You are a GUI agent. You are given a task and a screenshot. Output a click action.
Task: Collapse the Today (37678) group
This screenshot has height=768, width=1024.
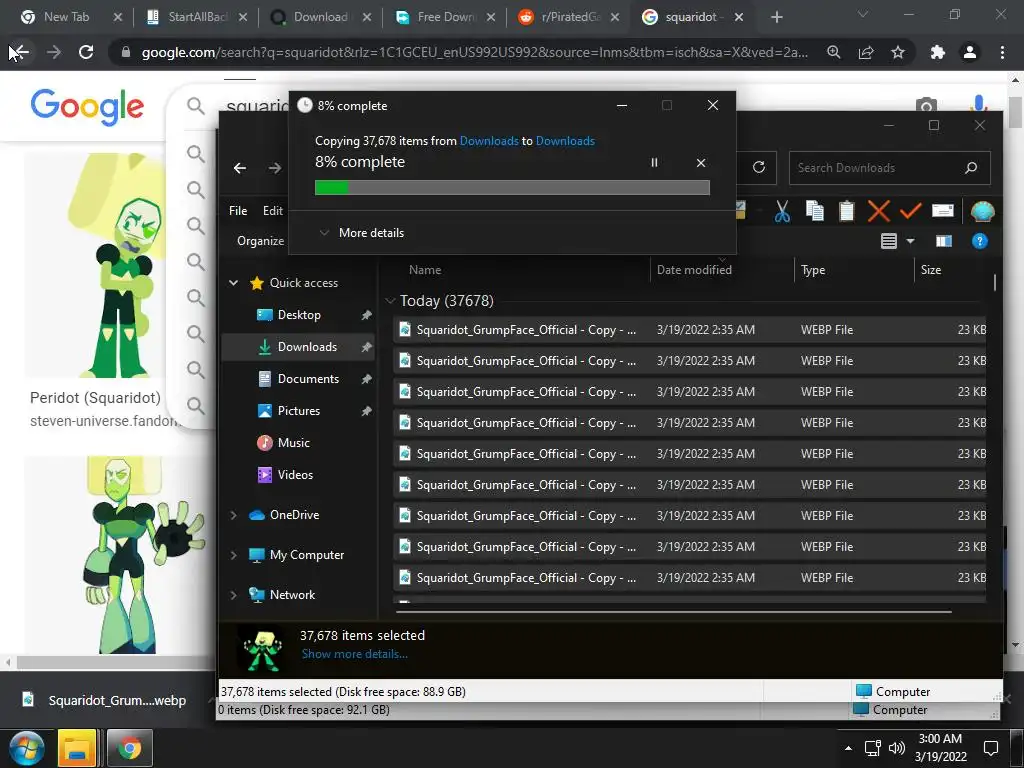[391, 301]
